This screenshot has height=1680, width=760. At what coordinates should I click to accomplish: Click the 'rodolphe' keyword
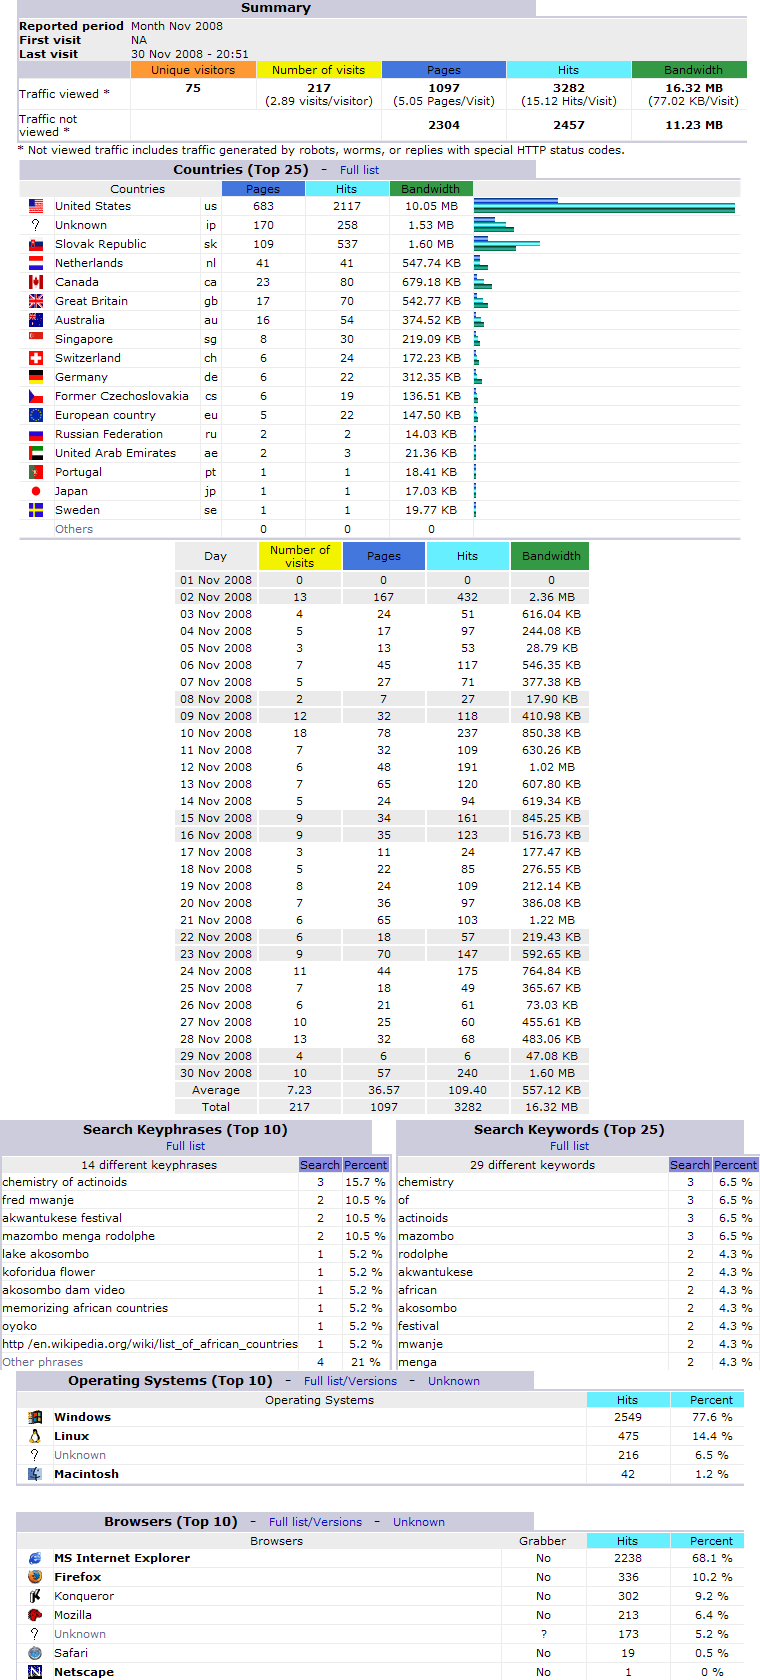(423, 1254)
